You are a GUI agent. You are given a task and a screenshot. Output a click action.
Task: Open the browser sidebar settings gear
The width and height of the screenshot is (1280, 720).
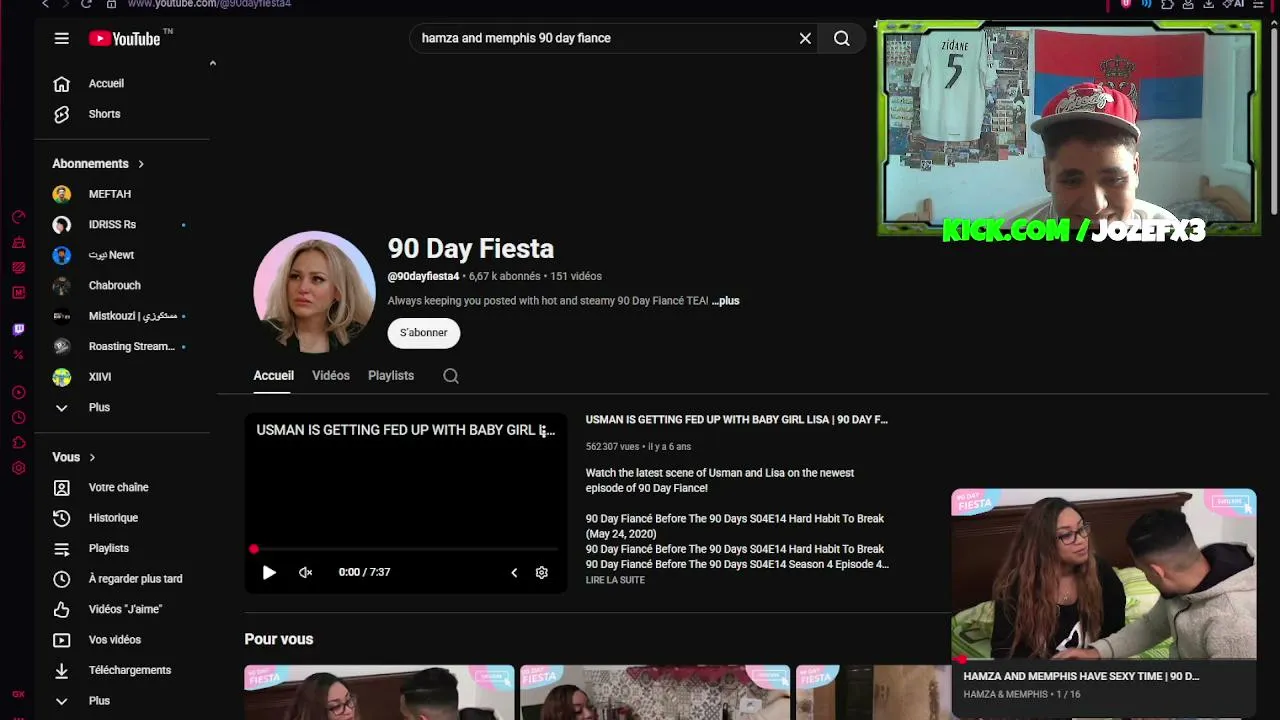point(18,468)
